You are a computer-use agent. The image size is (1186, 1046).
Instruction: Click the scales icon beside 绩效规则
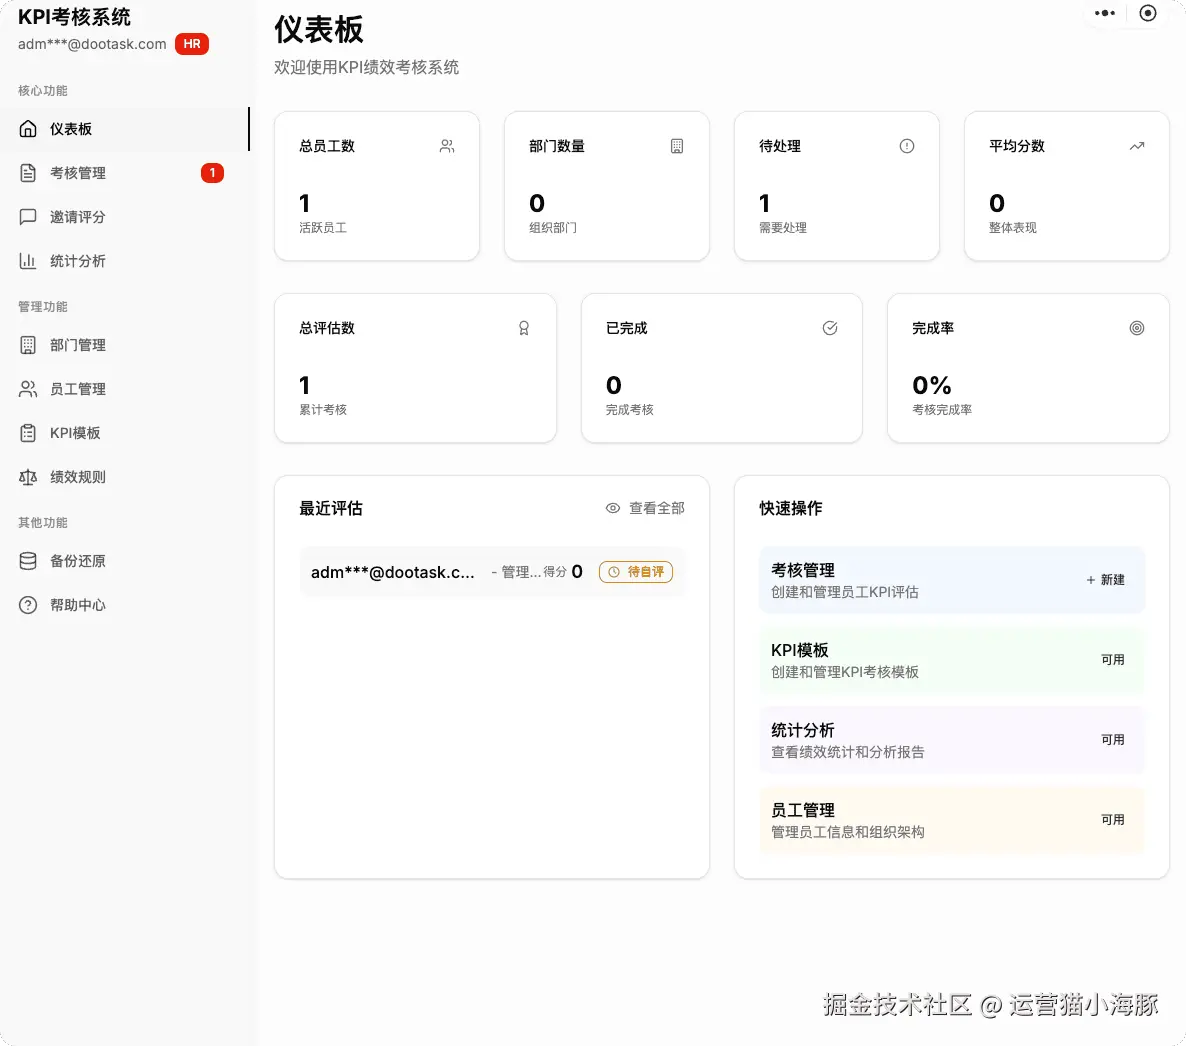tap(28, 477)
